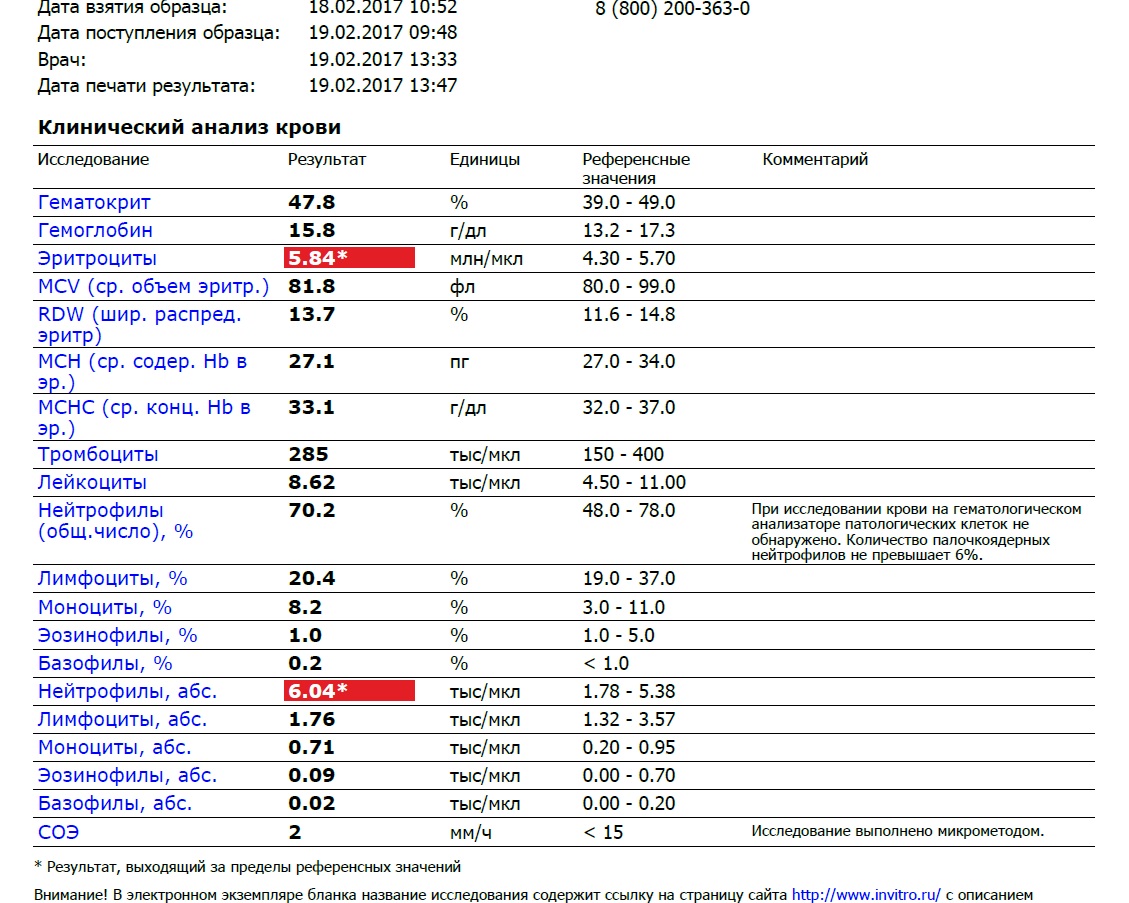Click the Клинический анализ крови heading
Screen dimensions: 1129x903
(189, 128)
